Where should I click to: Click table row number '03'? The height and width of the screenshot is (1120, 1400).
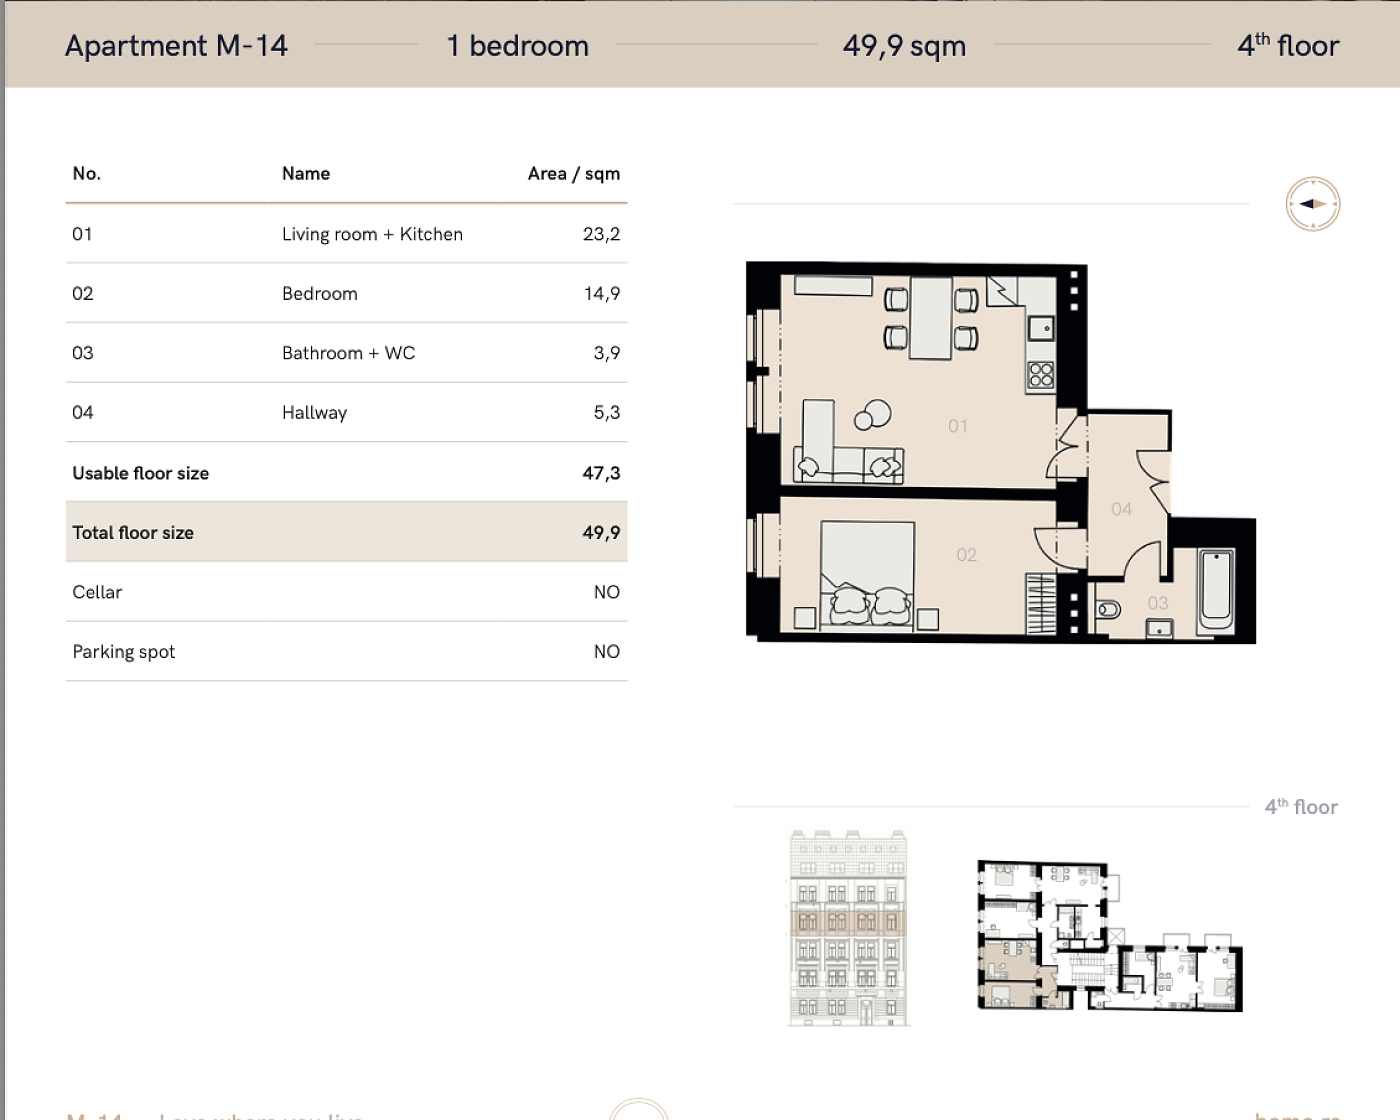click(83, 353)
